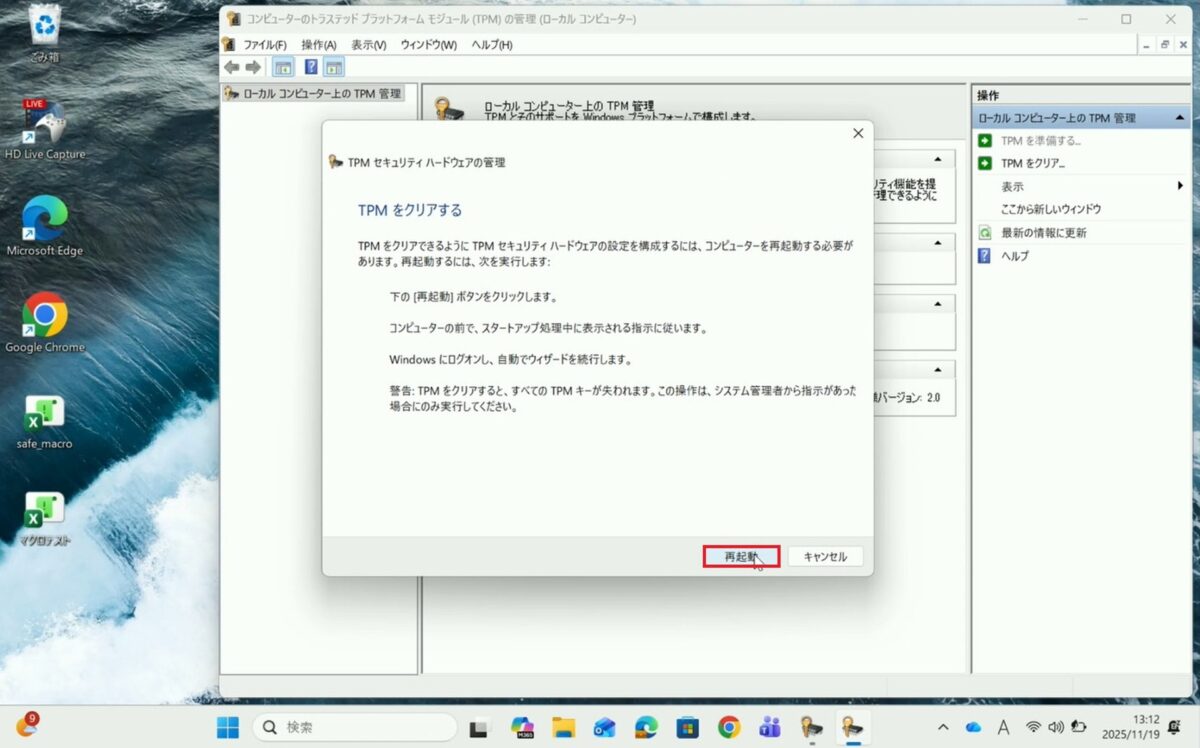Select the back navigation arrow in the toolbar
Image resolution: width=1200 pixels, height=748 pixels.
tap(232, 67)
